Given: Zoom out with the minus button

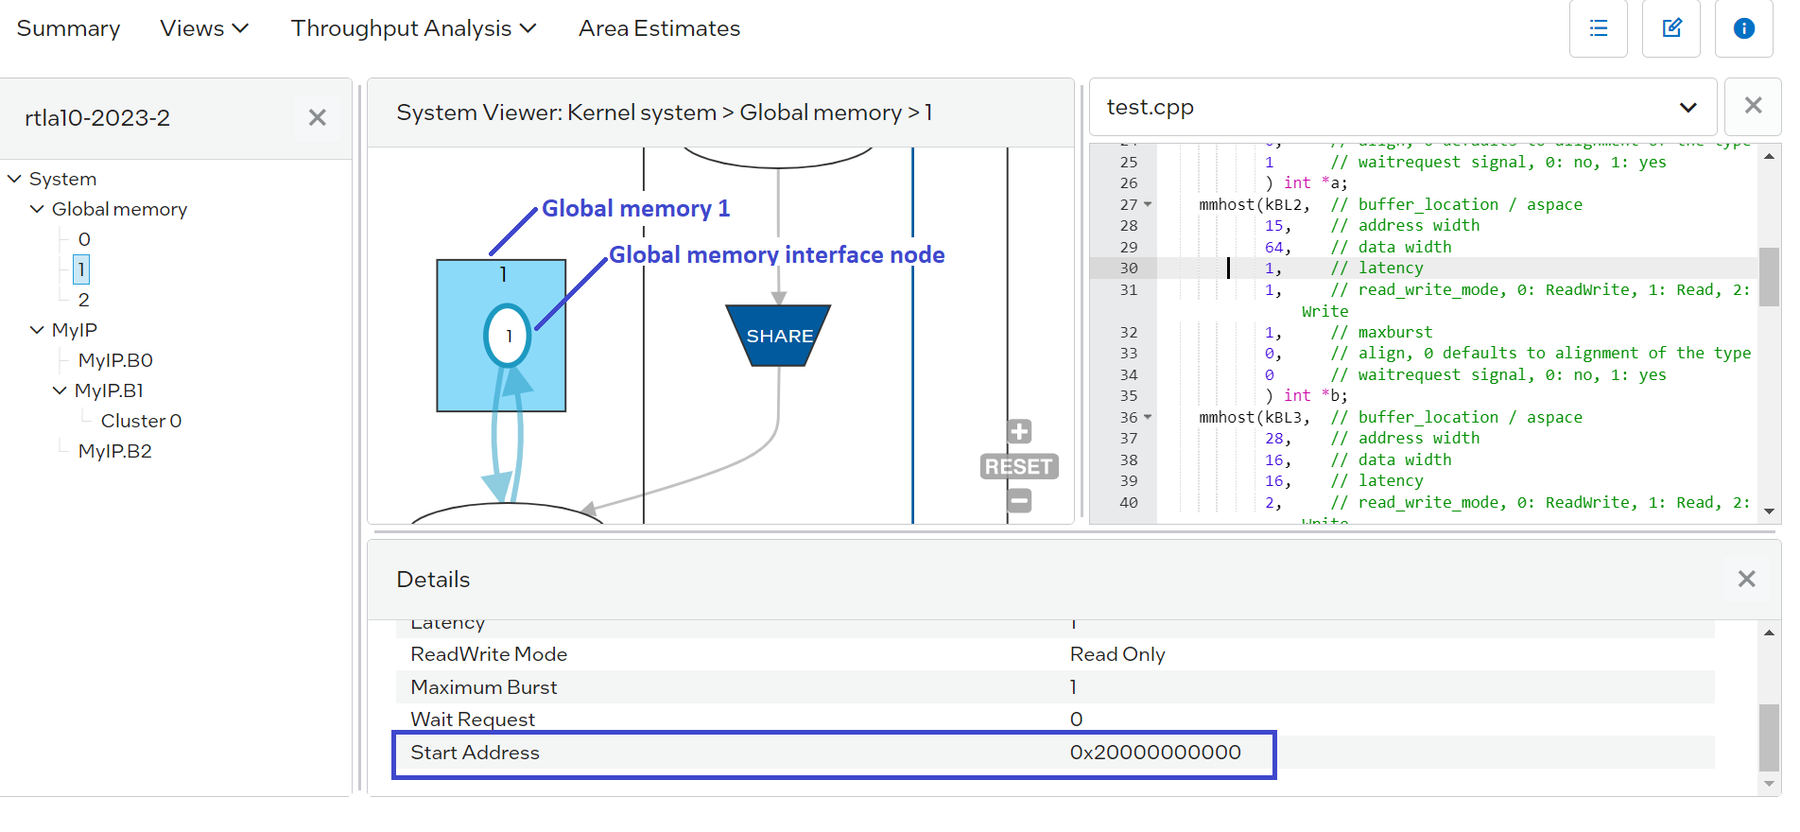Looking at the screenshot, I should click(x=1018, y=500).
